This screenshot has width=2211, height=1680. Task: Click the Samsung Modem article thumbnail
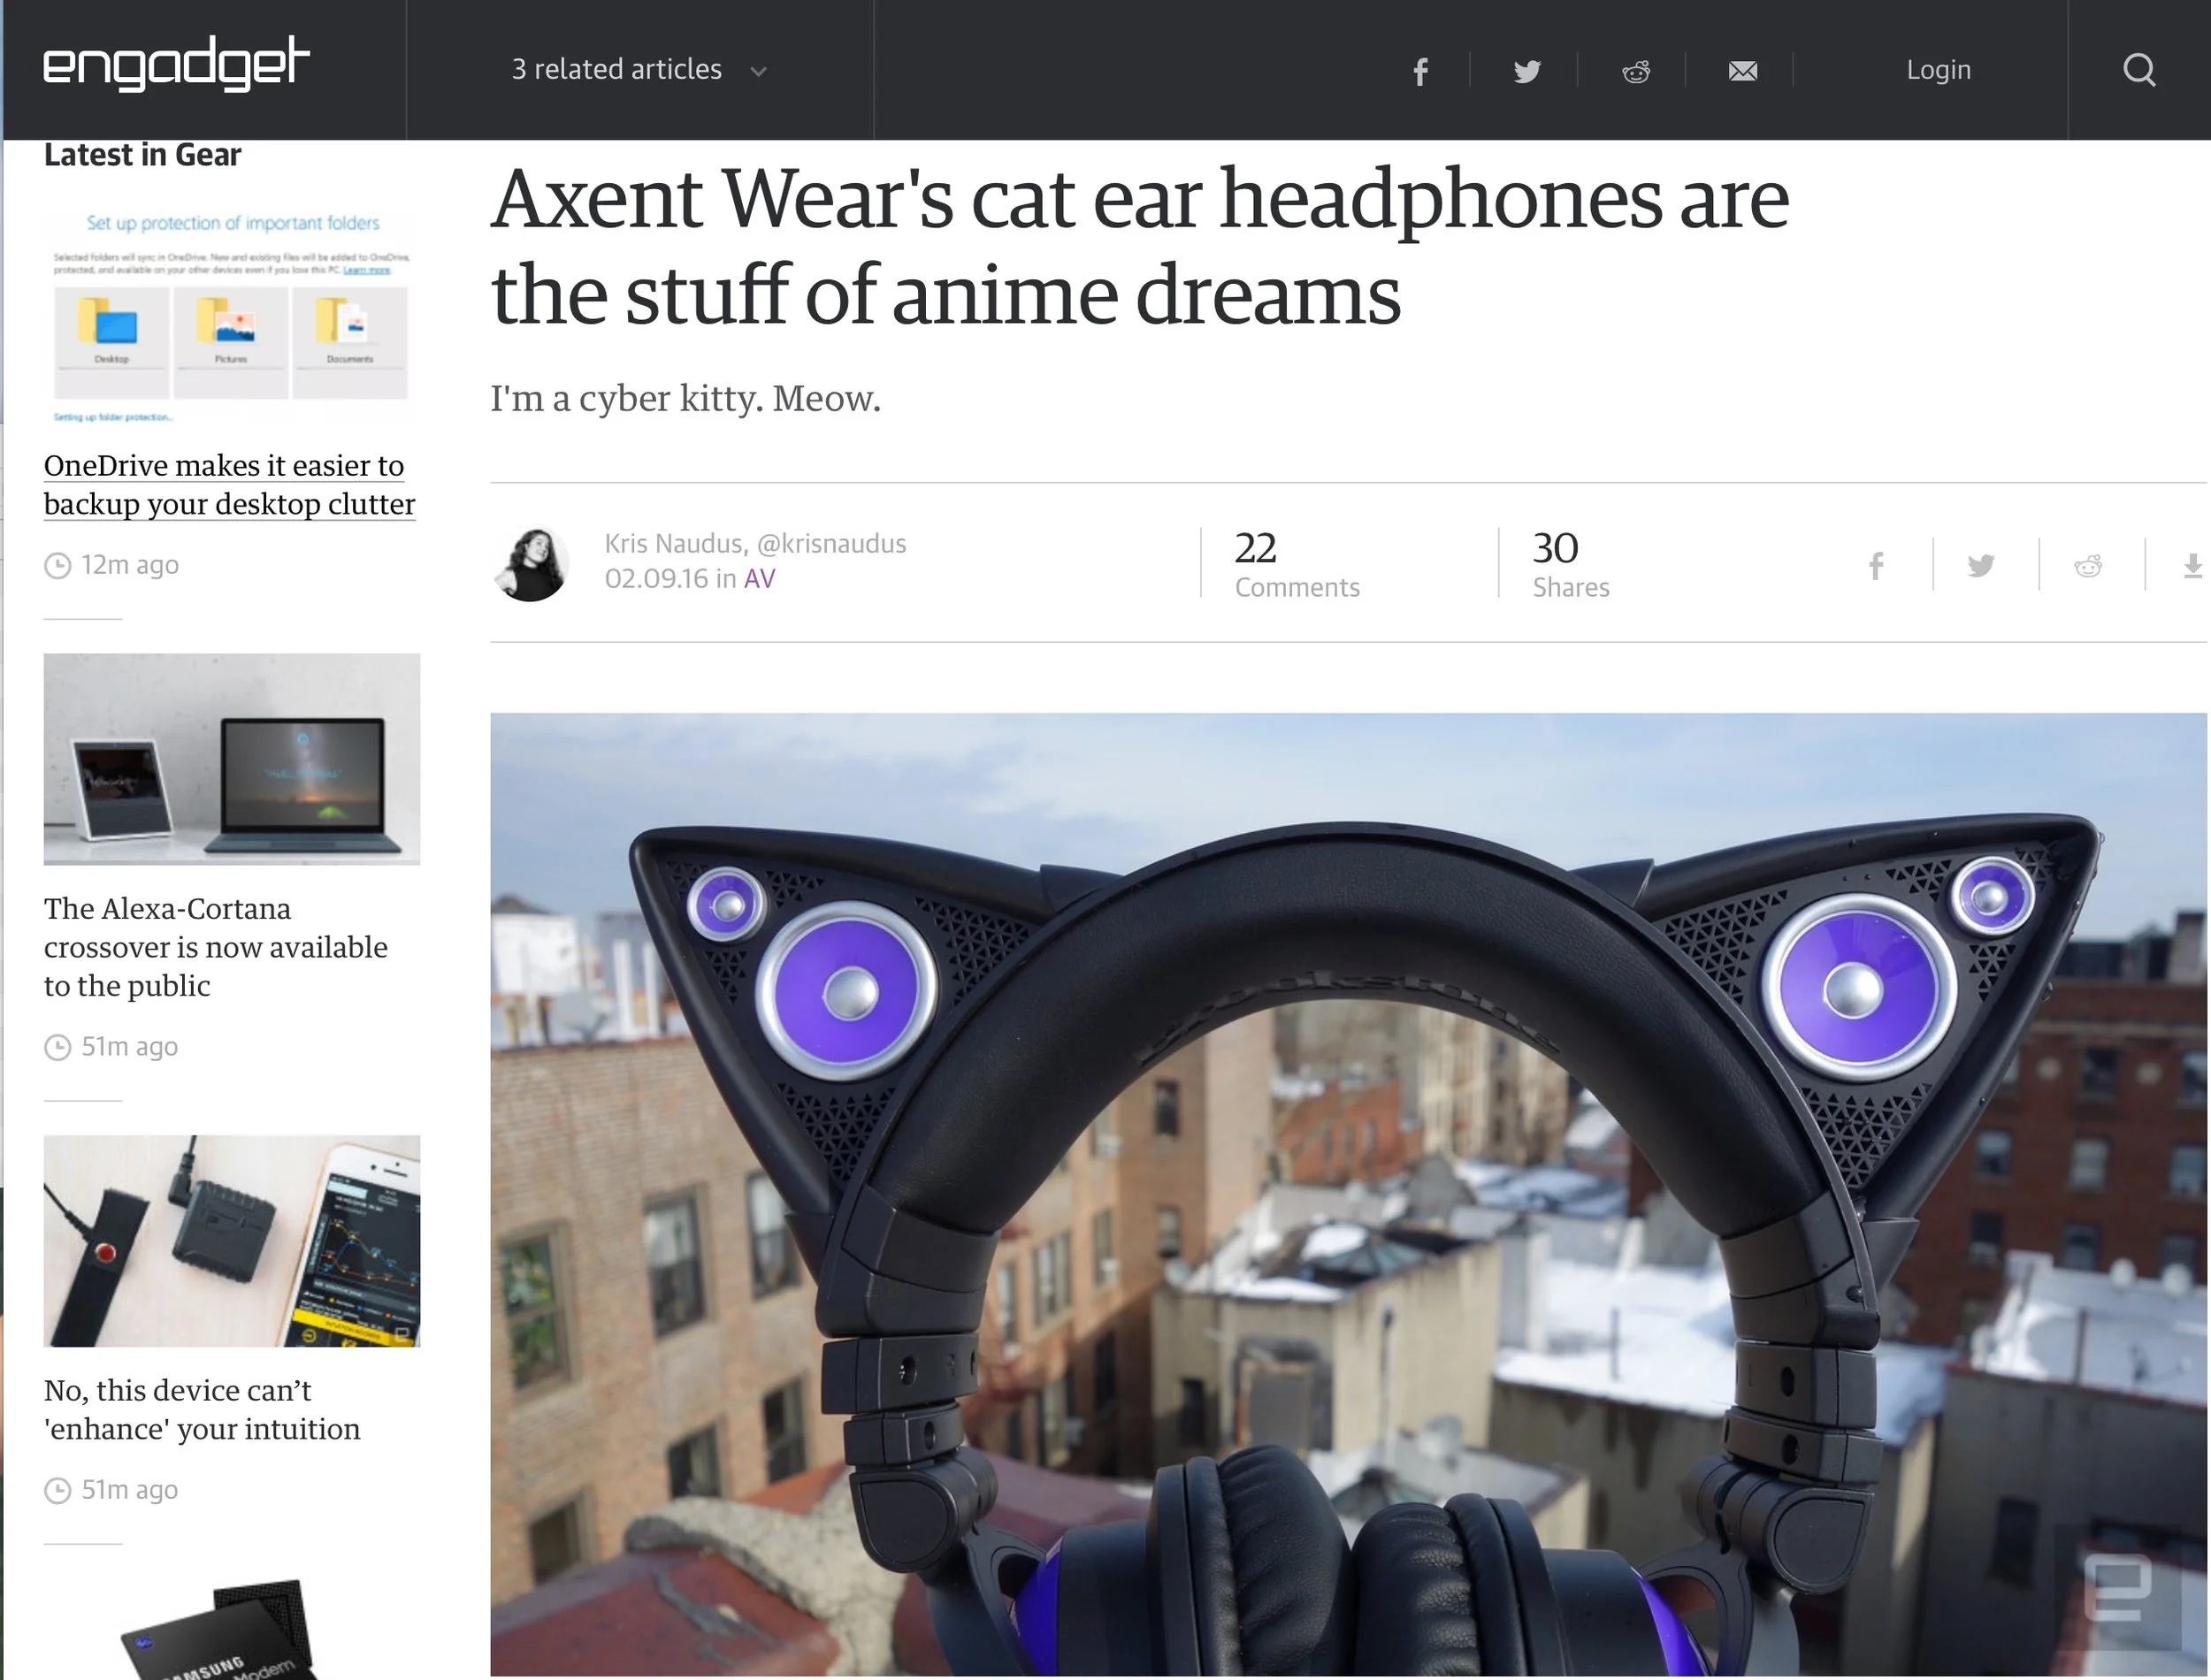[x=232, y=1628]
